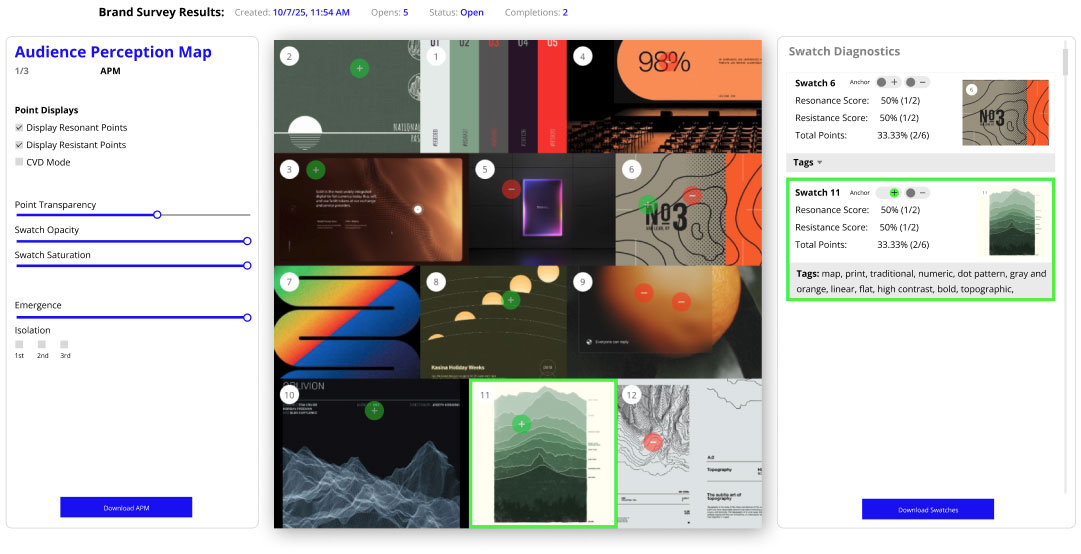Download the APM with the blue button

pos(126,508)
